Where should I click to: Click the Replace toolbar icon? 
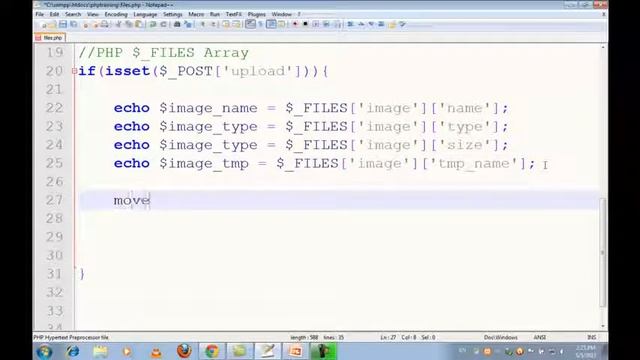tap(188, 24)
